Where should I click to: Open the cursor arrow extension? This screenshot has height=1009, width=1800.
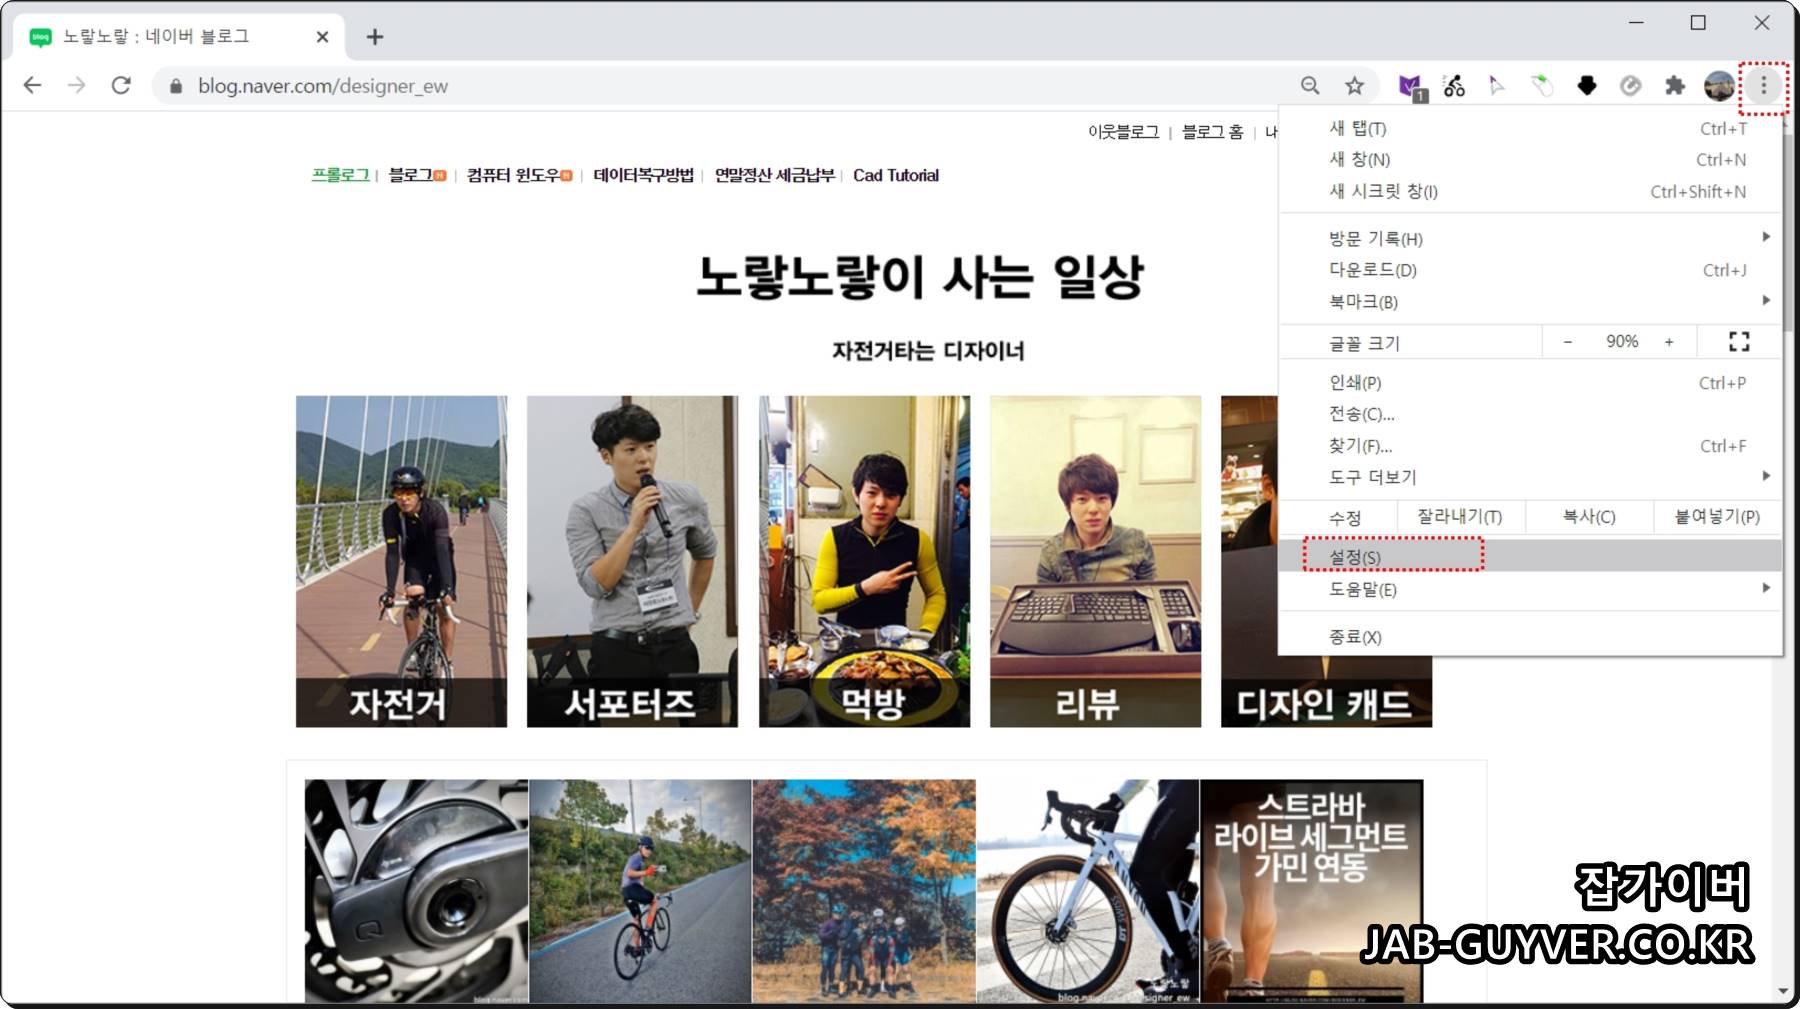click(x=1495, y=86)
